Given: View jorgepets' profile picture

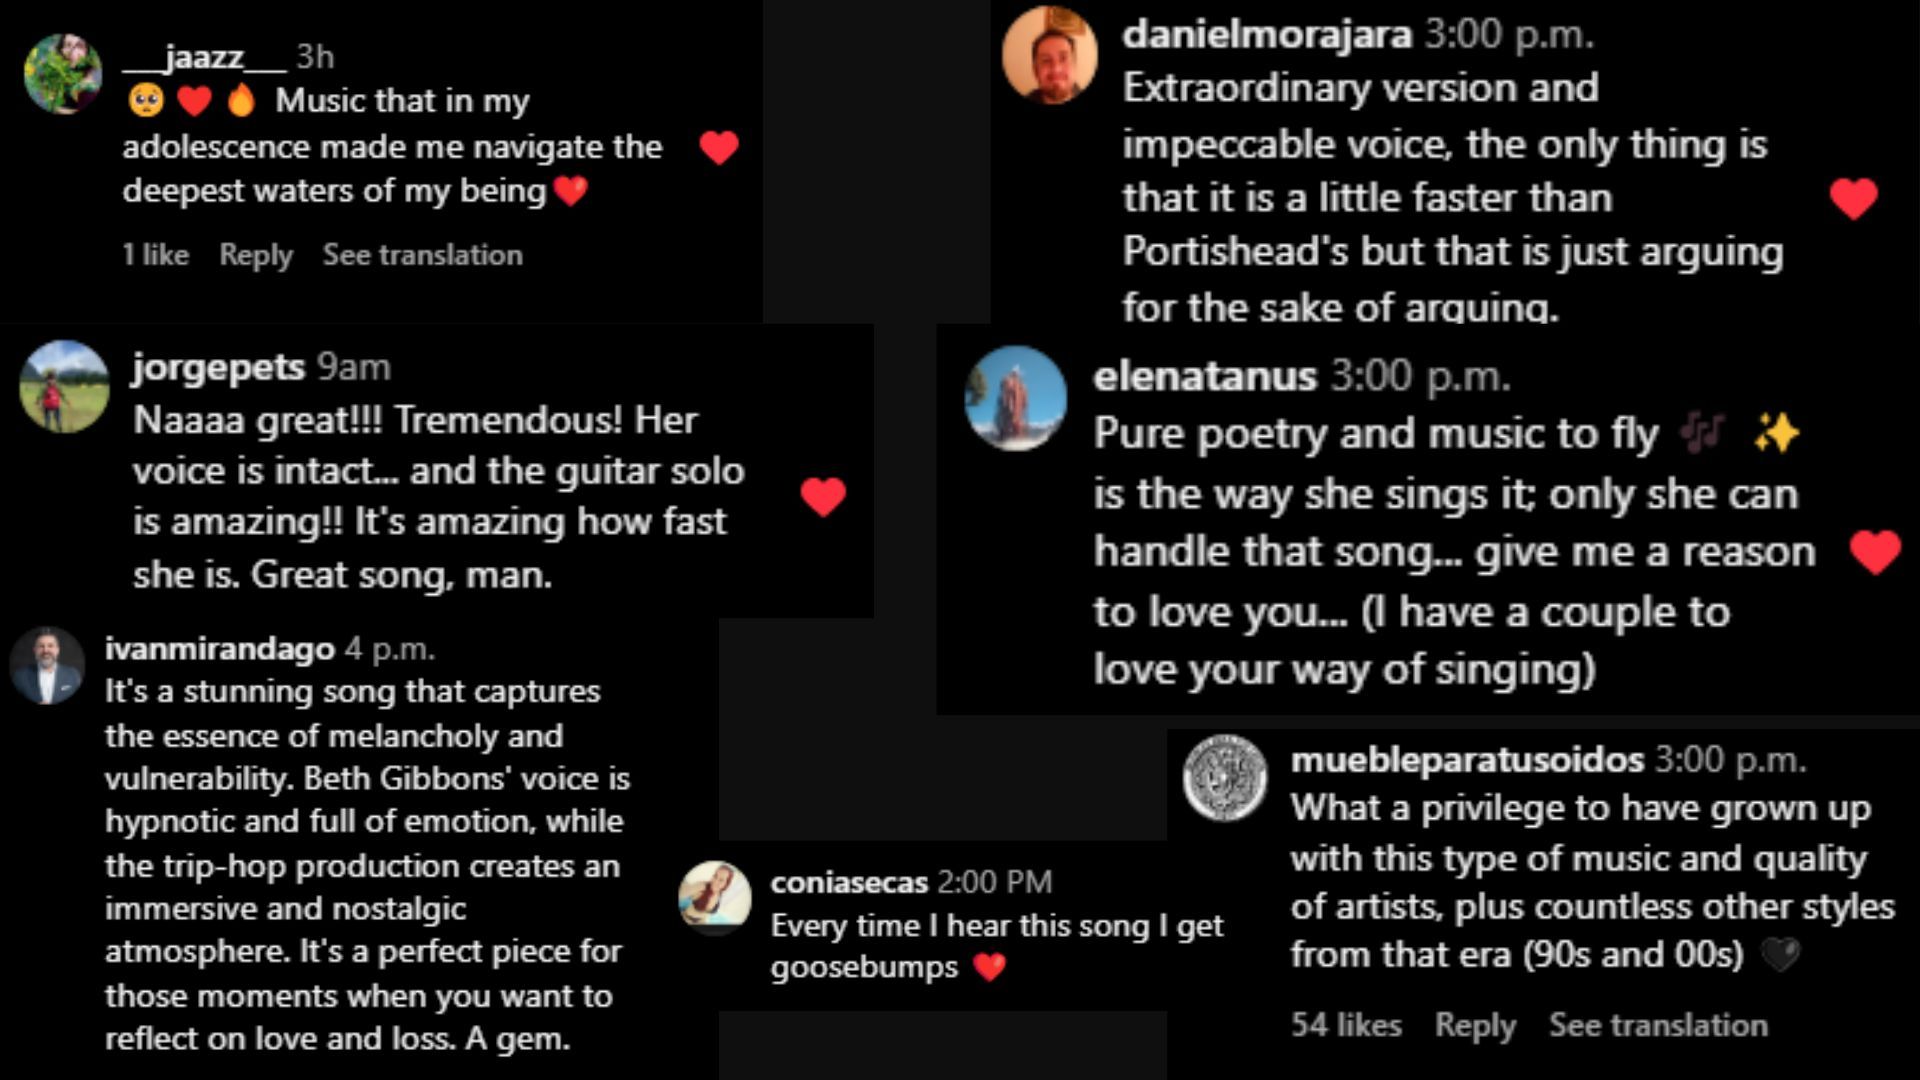Looking at the screenshot, I should pos(64,387).
